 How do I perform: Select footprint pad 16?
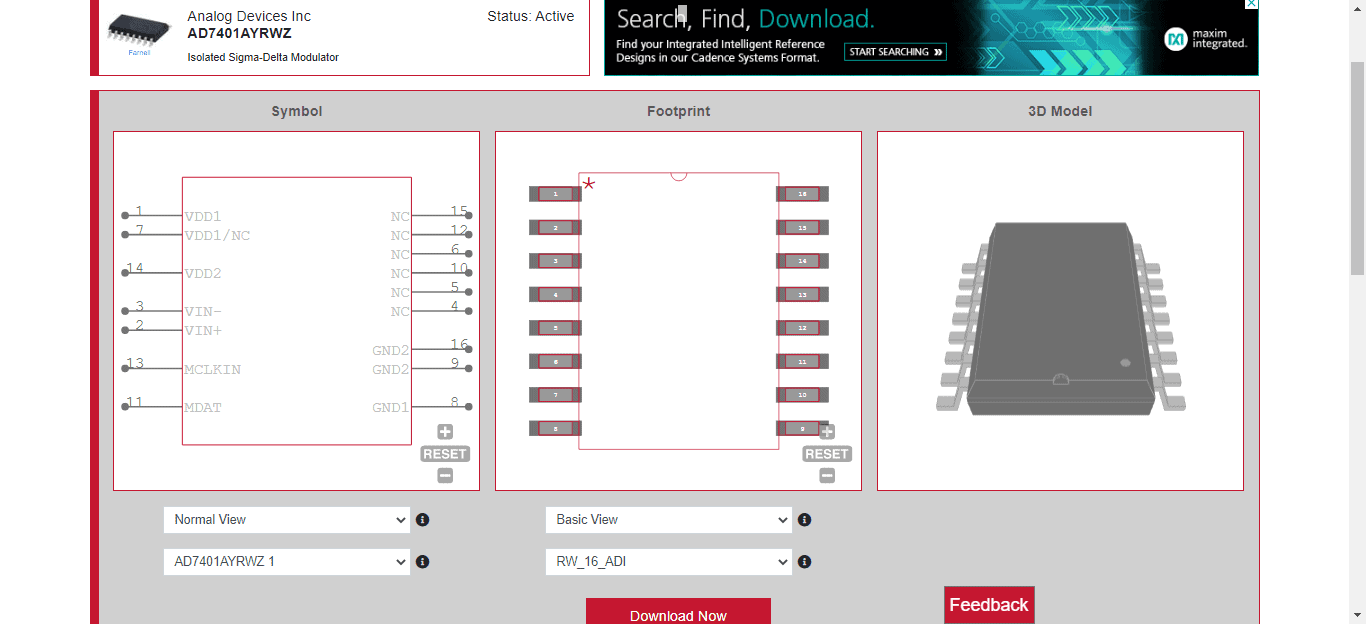pyautogui.click(x=802, y=194)
